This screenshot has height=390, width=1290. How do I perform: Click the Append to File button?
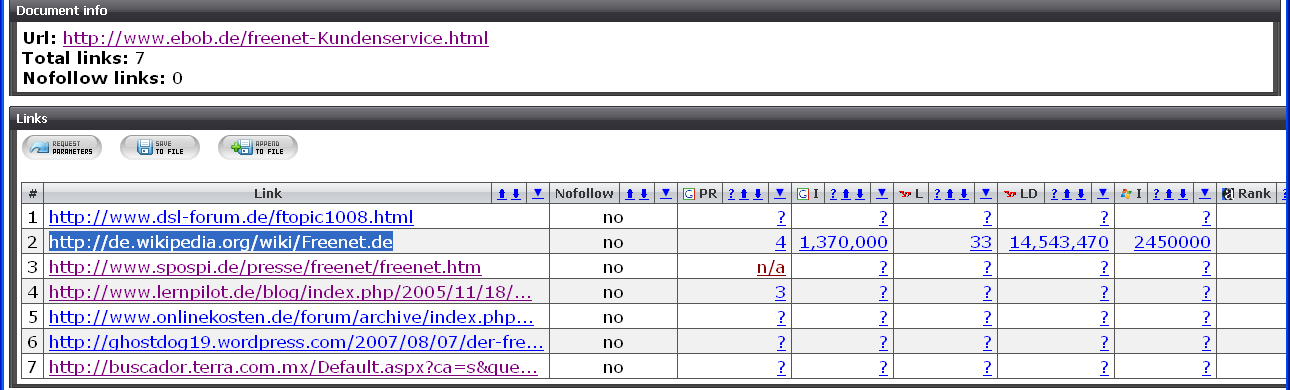click(x=258, y=148)
